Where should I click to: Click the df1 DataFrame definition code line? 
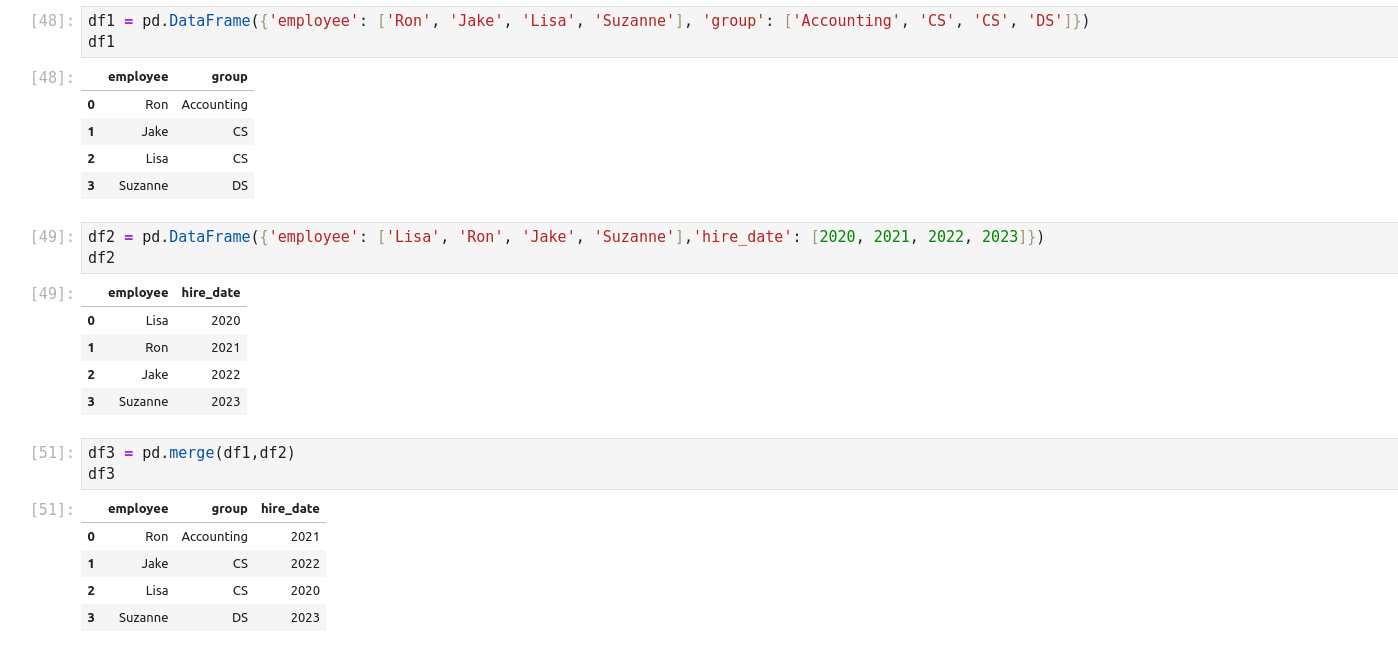click(588, 21)
